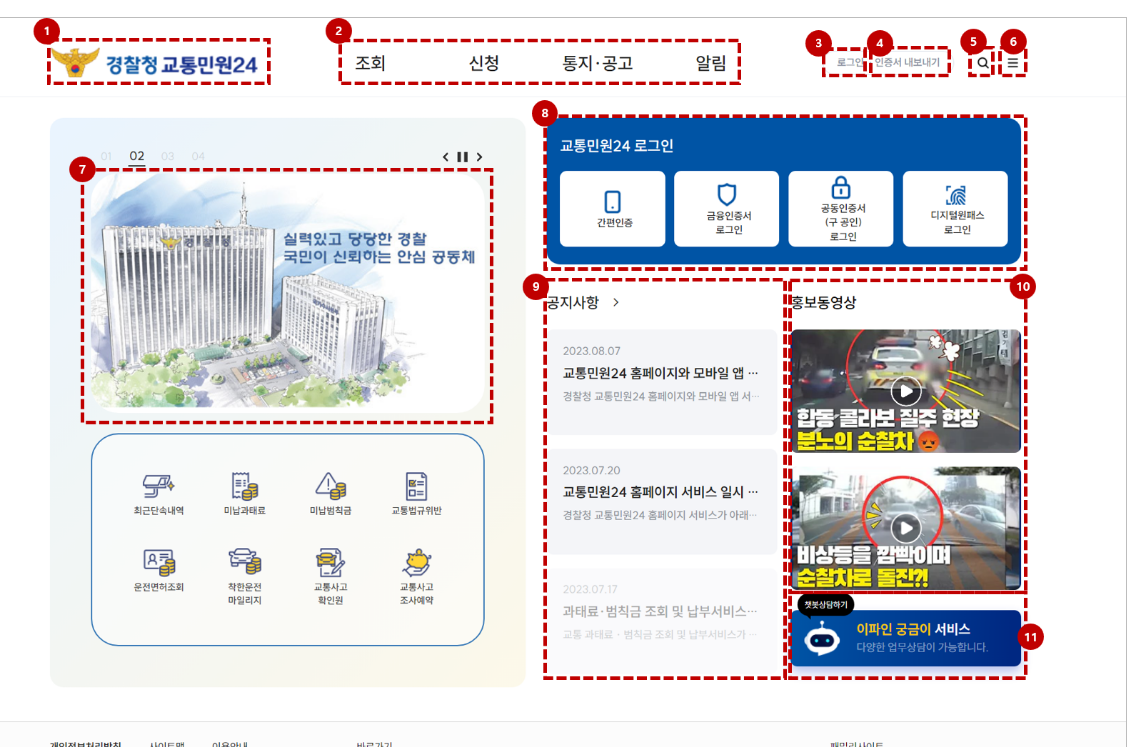Pause the banner carousel slideshow
This screenshot has width=1132, height=747.
click(x=462, y=157)
